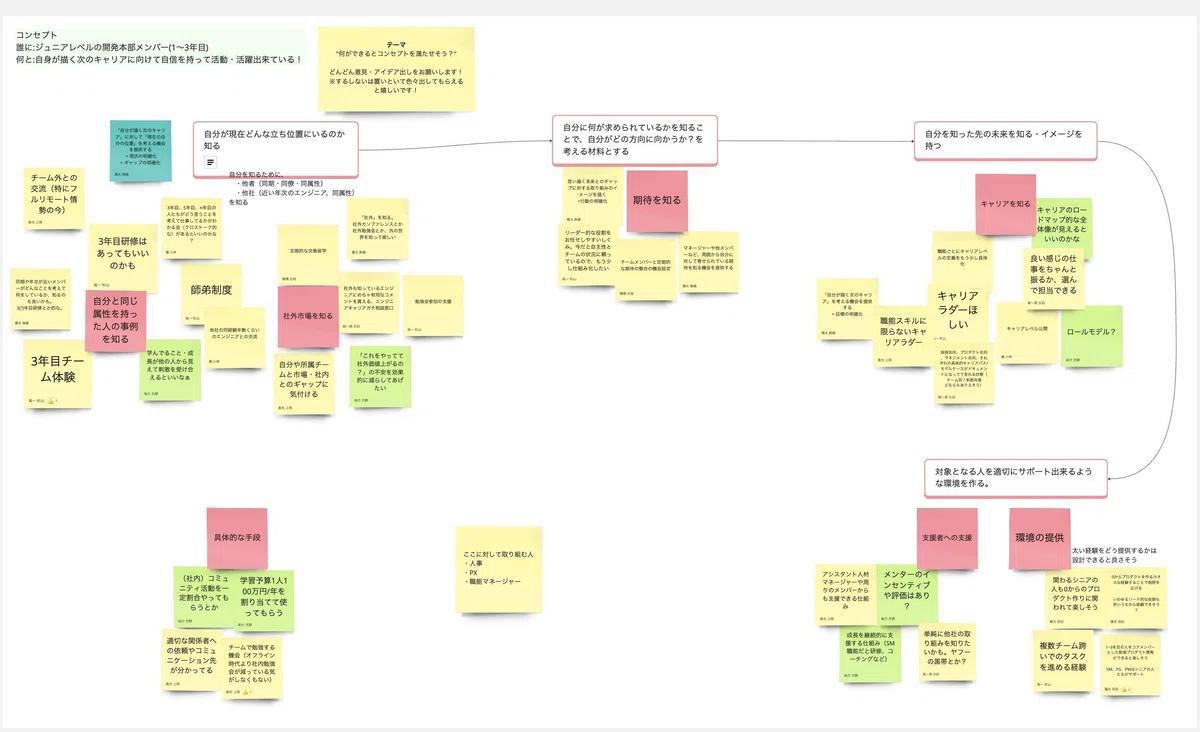
Task: Select the pink 自分と同じ属性を持った人の事例を知る sticky
Action: 117,321
